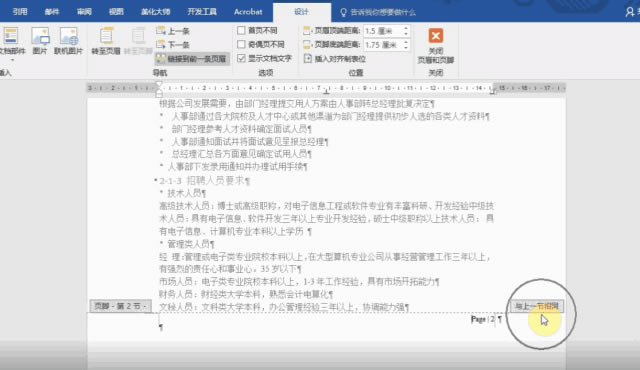Enable the 首页不同 checkbox
The height and width of the screenshot is (370, 640).
(x=241, y=30)
